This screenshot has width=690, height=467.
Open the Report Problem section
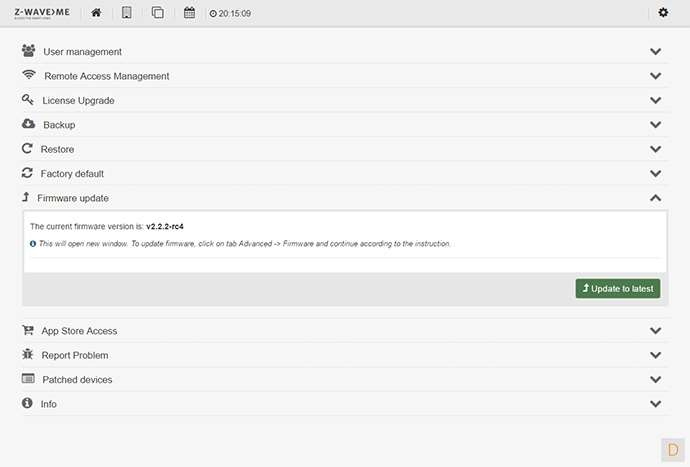(75, 355)
